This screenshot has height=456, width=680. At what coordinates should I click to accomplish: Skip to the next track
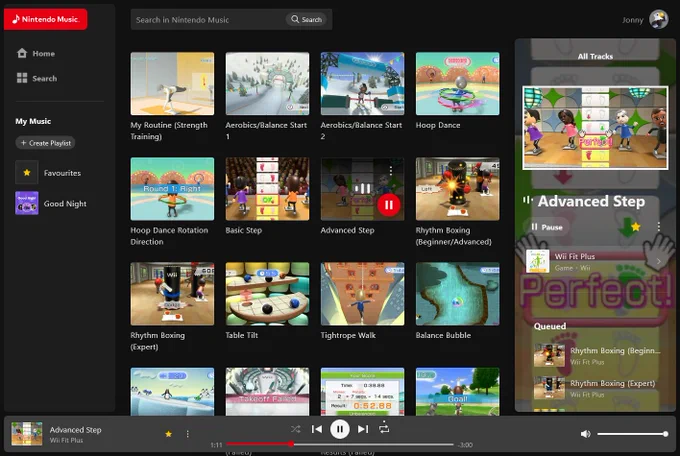(363, 429)
